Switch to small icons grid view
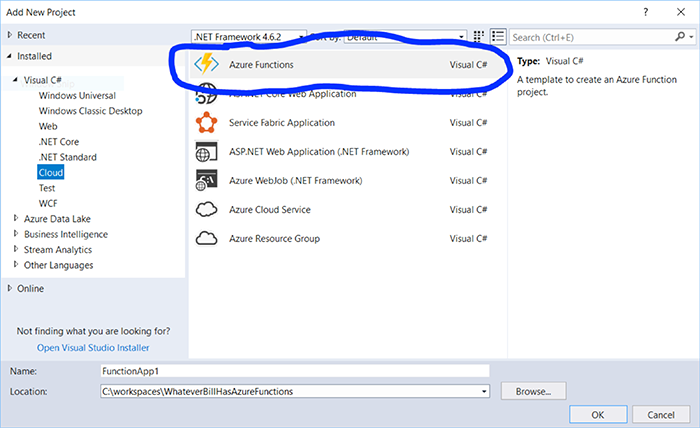 [479, 37]
